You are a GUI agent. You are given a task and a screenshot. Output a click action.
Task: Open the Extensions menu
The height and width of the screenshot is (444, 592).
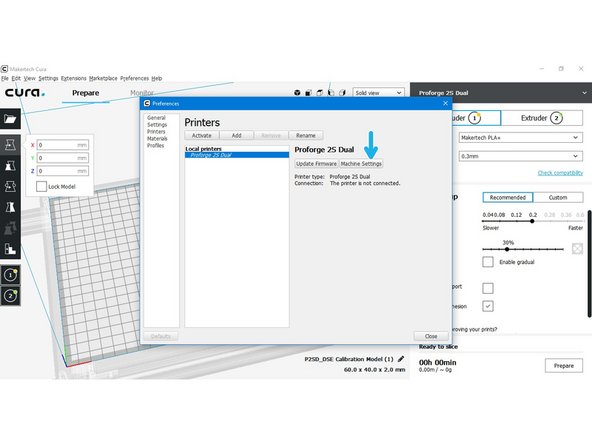(74, 78)
